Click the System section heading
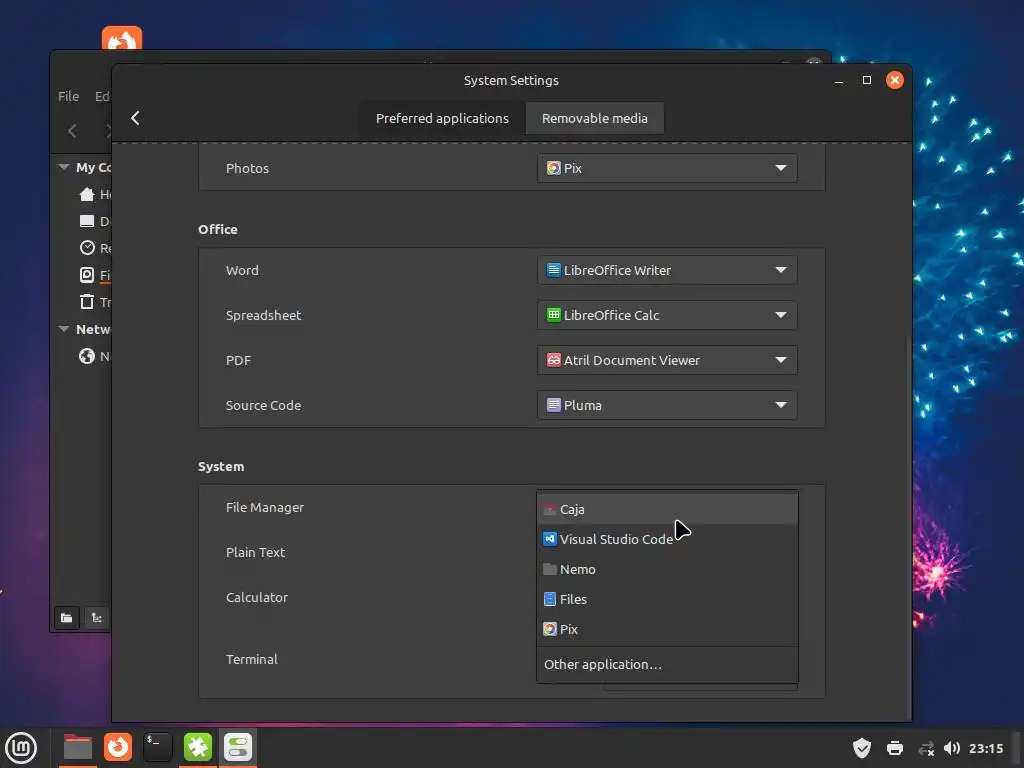The width and height of the screenshot is (1024, 768). pos(221,466)
